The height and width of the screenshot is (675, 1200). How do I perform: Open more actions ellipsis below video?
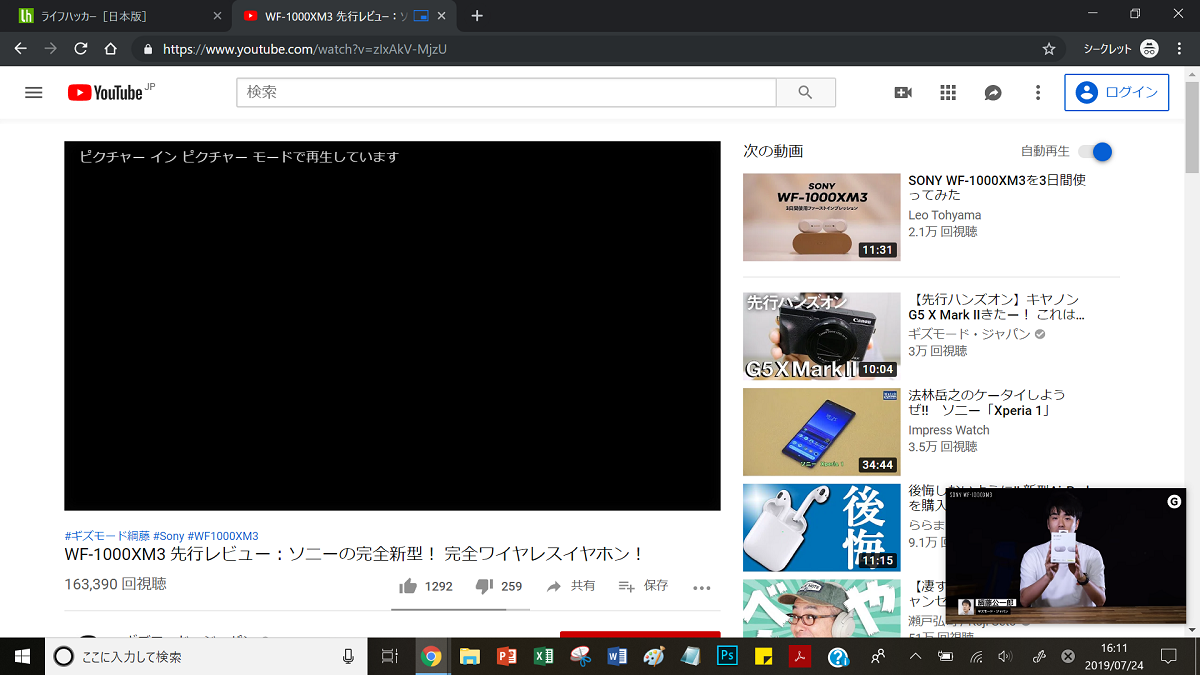tap(702, 587)
